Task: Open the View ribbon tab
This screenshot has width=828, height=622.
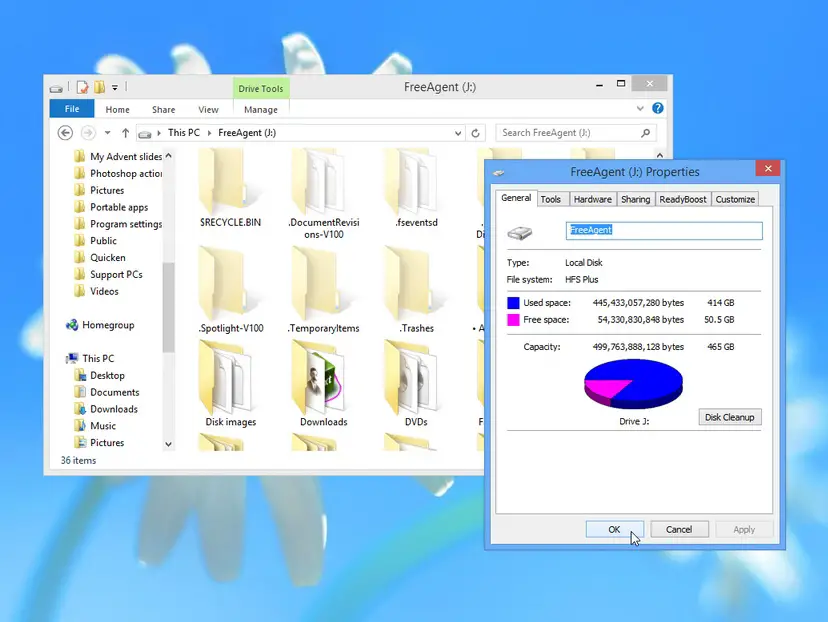Action: pyautogui.click(x=208, y=109)
